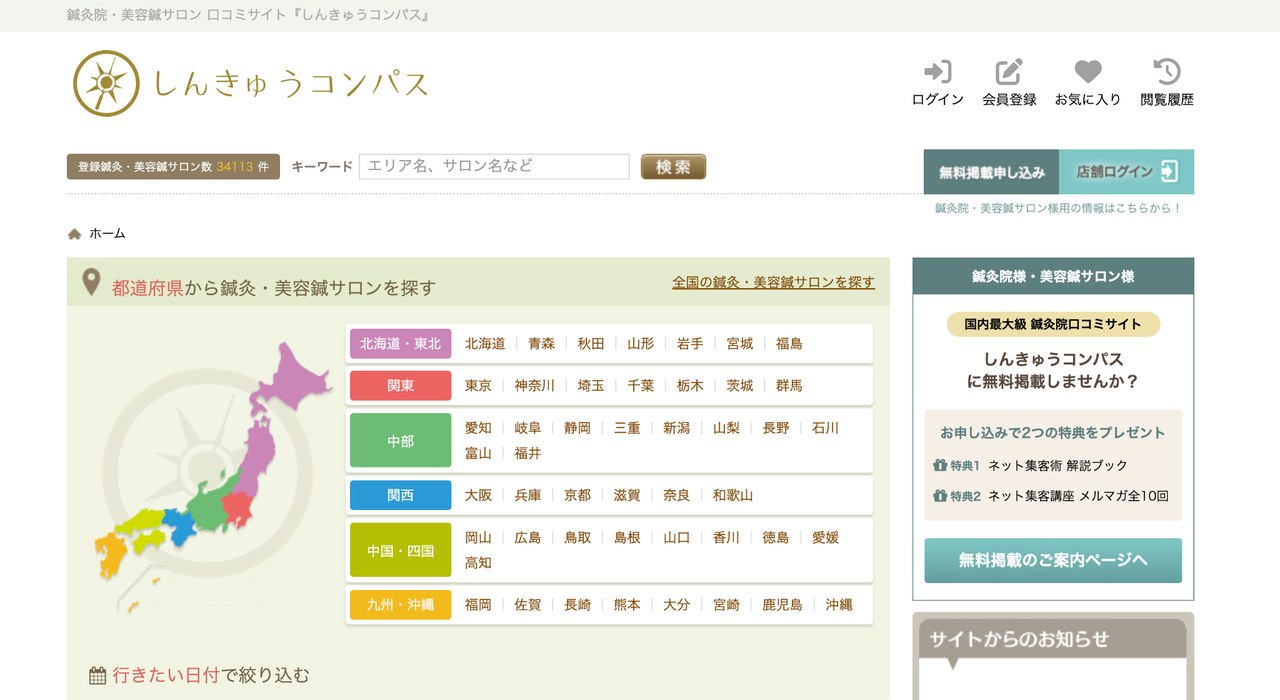Choose 広島 prefecture link
Screen dimensions: 1280x700
(528, 537)
